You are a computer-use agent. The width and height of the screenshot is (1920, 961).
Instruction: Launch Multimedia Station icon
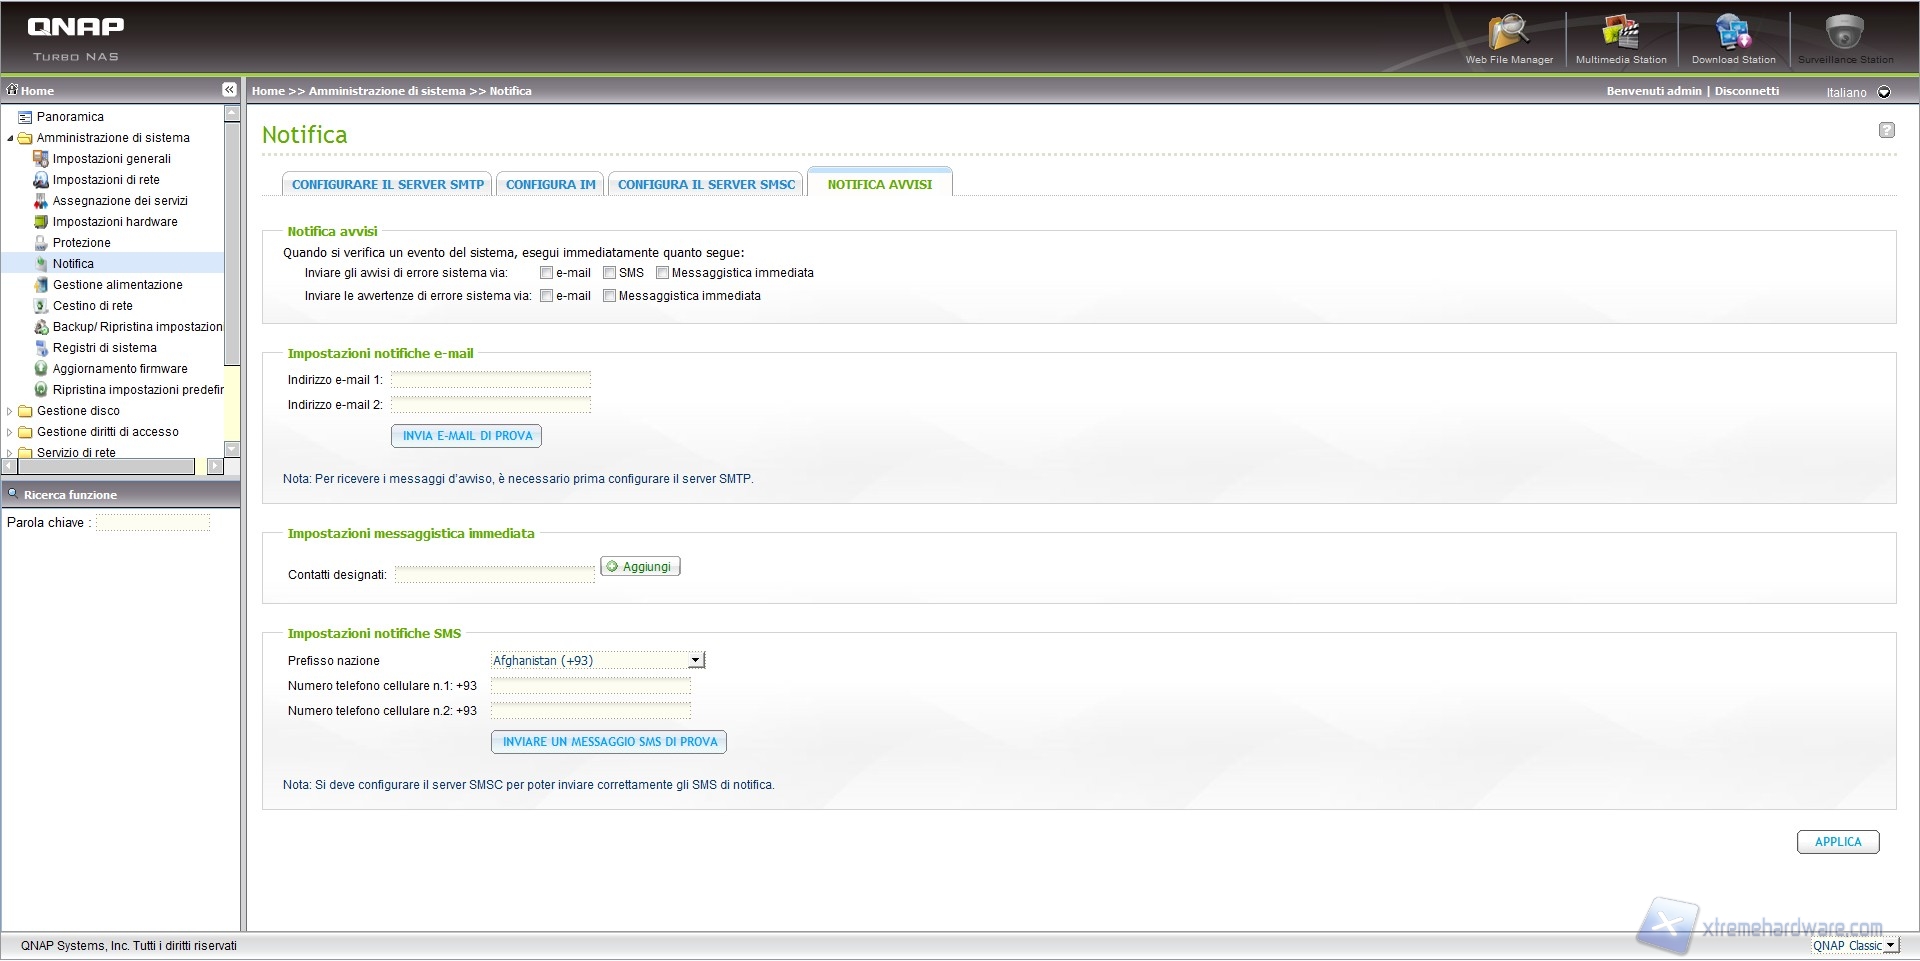pos(1620,34)
